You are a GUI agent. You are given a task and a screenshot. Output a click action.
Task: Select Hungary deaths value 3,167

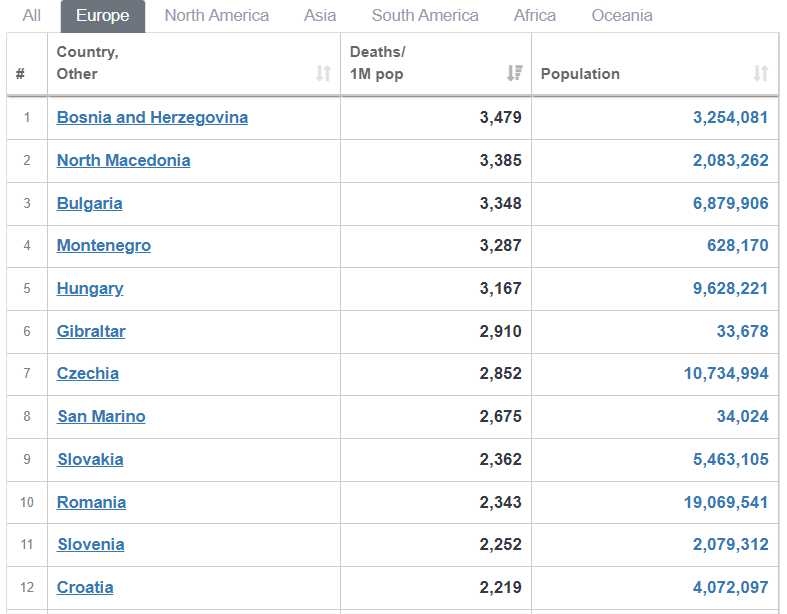[500, 289]
